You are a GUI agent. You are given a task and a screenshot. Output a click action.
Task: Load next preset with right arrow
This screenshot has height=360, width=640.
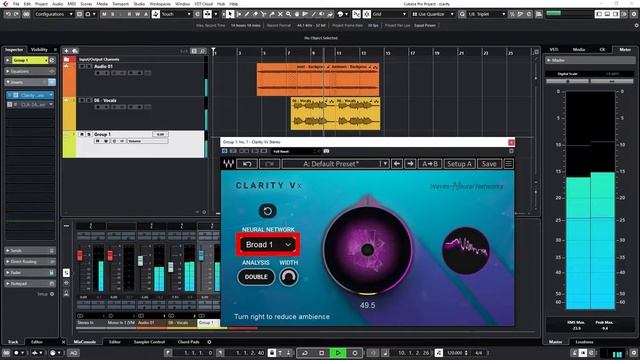tap(410, 164)
